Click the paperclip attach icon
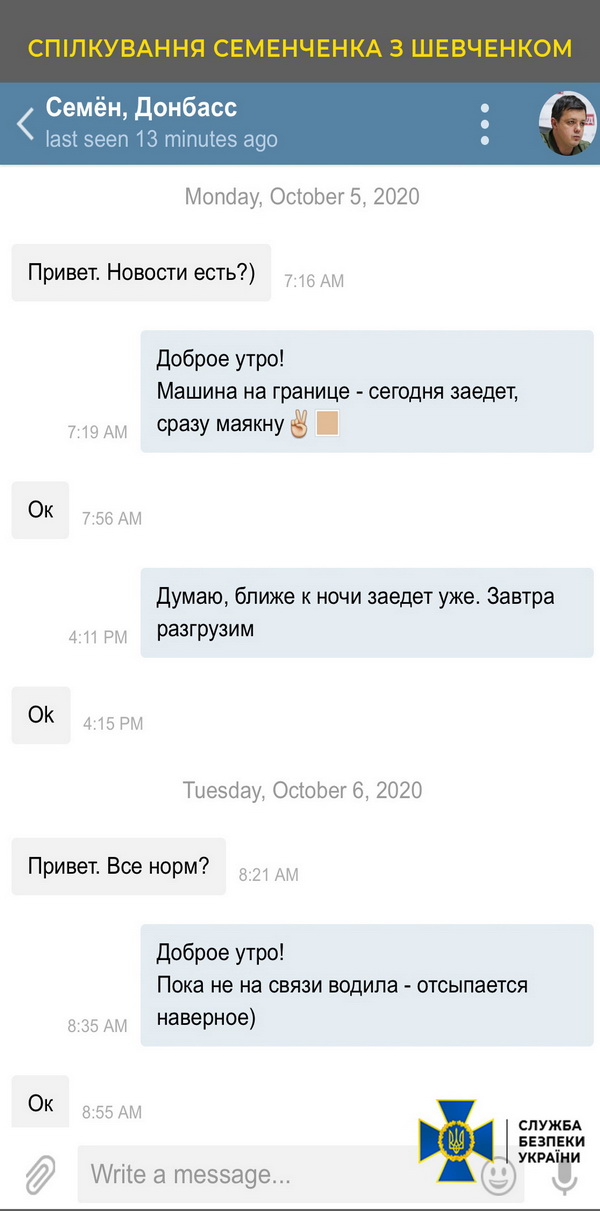Image resolution: width=600 pixels, height=1211 pixels. tap(41, 1171)
